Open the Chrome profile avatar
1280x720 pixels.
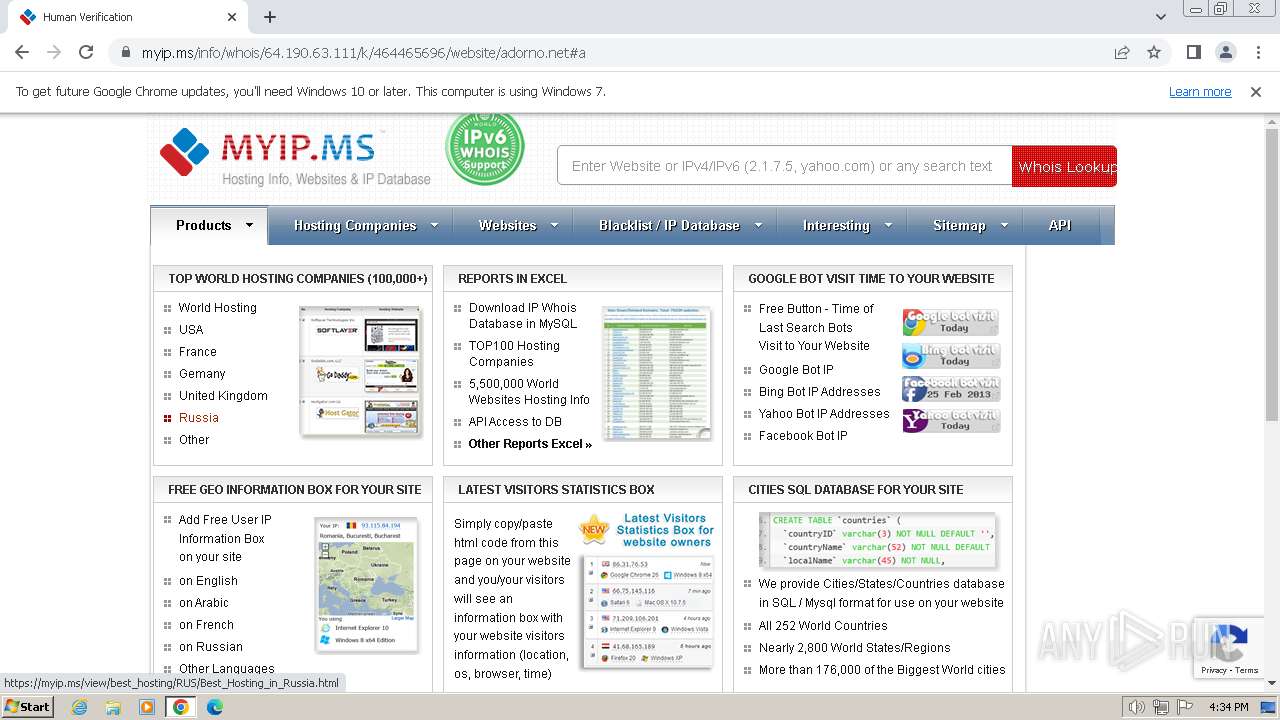pos(1226,52)
